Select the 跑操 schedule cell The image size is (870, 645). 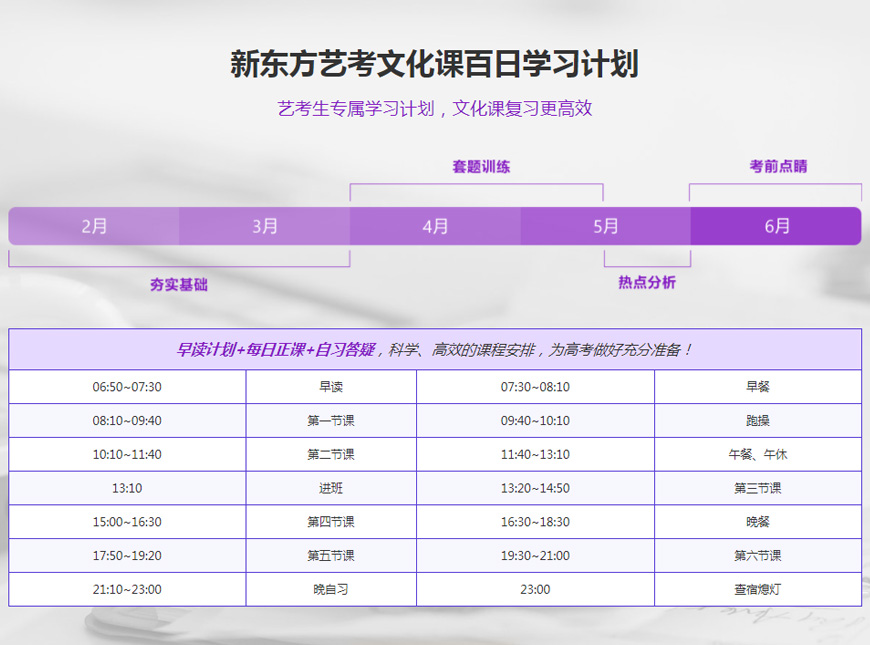point(757,421)
